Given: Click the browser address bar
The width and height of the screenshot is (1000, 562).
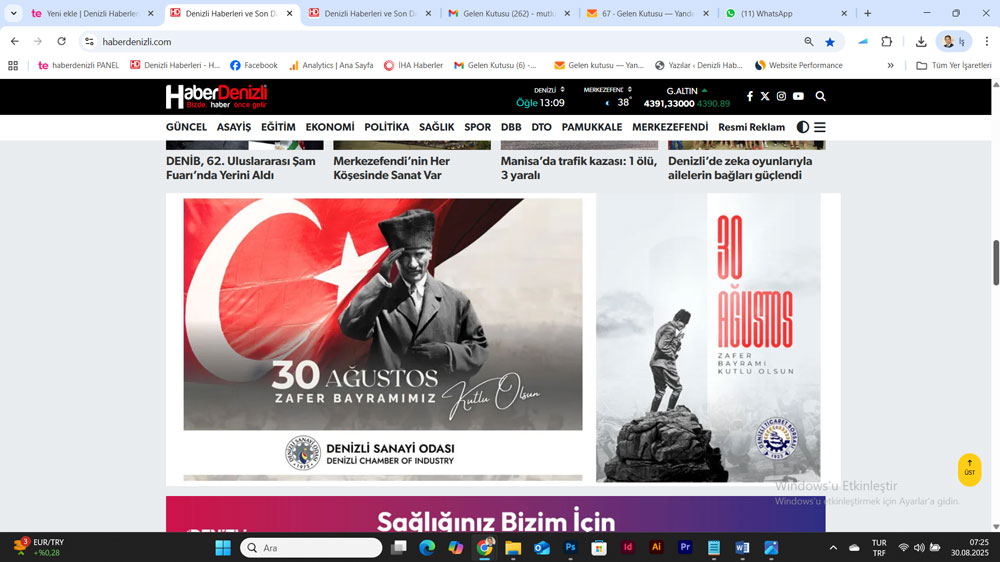Looking at the screenshot, I should click(446, 41).
